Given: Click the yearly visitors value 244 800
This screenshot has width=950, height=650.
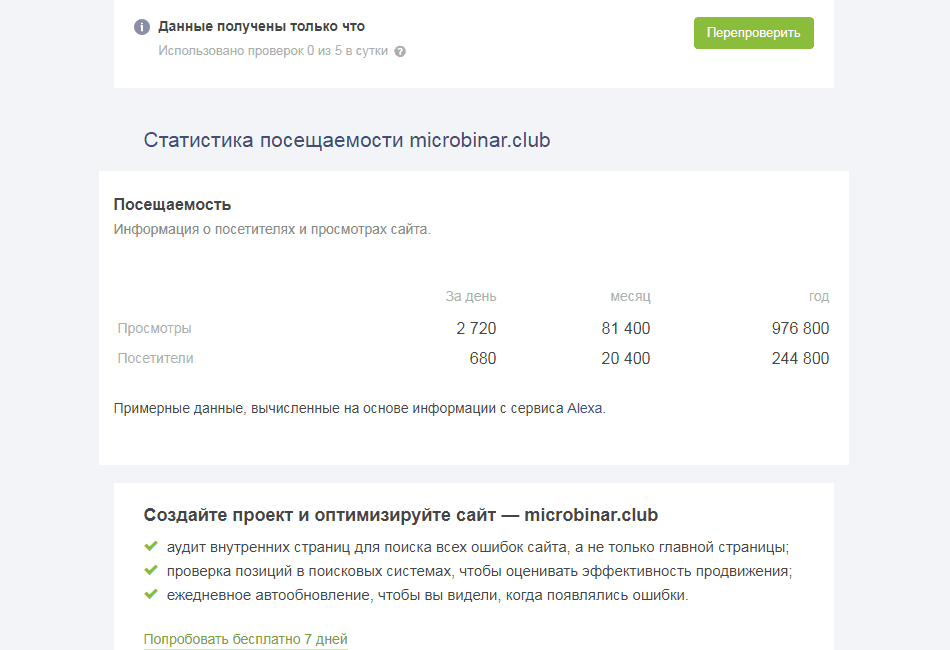Looking at the screenshot, I should pyautogui.click(x=800, y=358).
